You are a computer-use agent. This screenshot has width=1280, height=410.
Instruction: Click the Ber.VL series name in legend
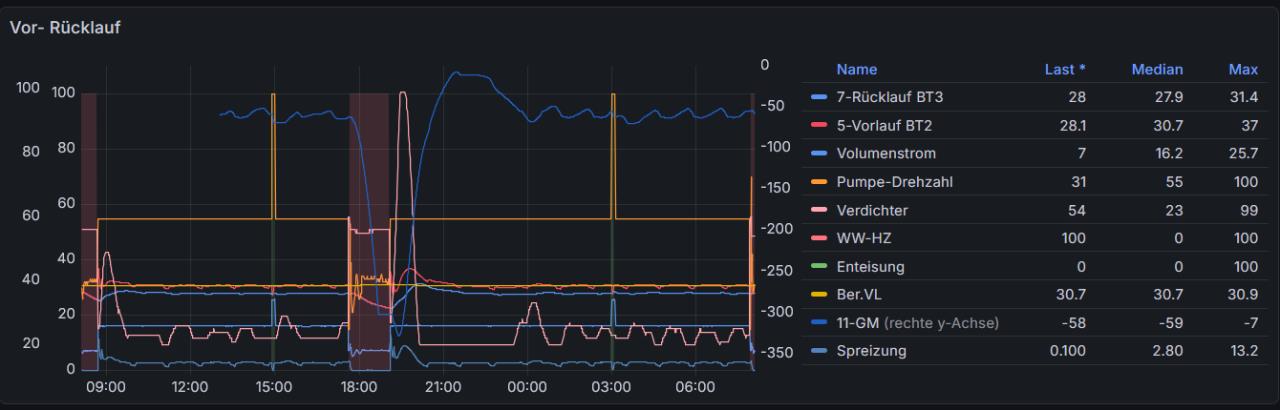[859, 296]
